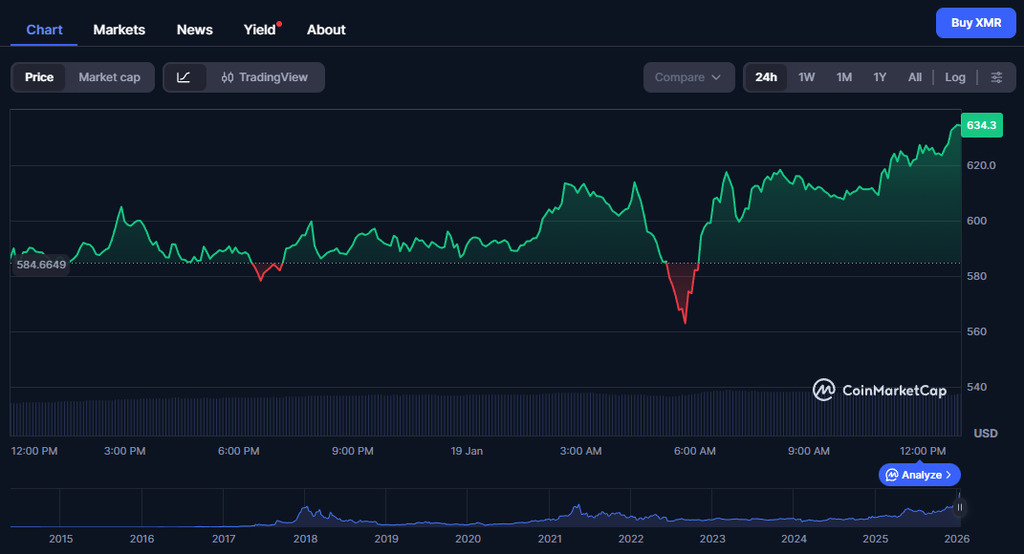Select the line chart icon
Viewport: 1024px width, 554px height.
pos(184,77)
